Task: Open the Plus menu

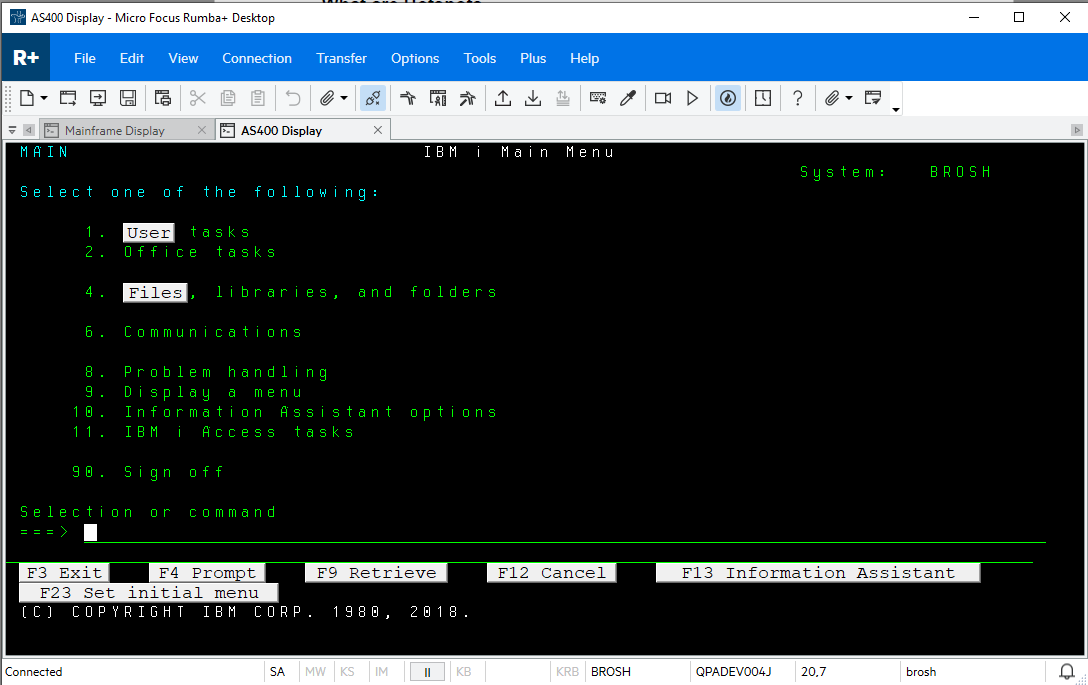Action: coord(533,58)
